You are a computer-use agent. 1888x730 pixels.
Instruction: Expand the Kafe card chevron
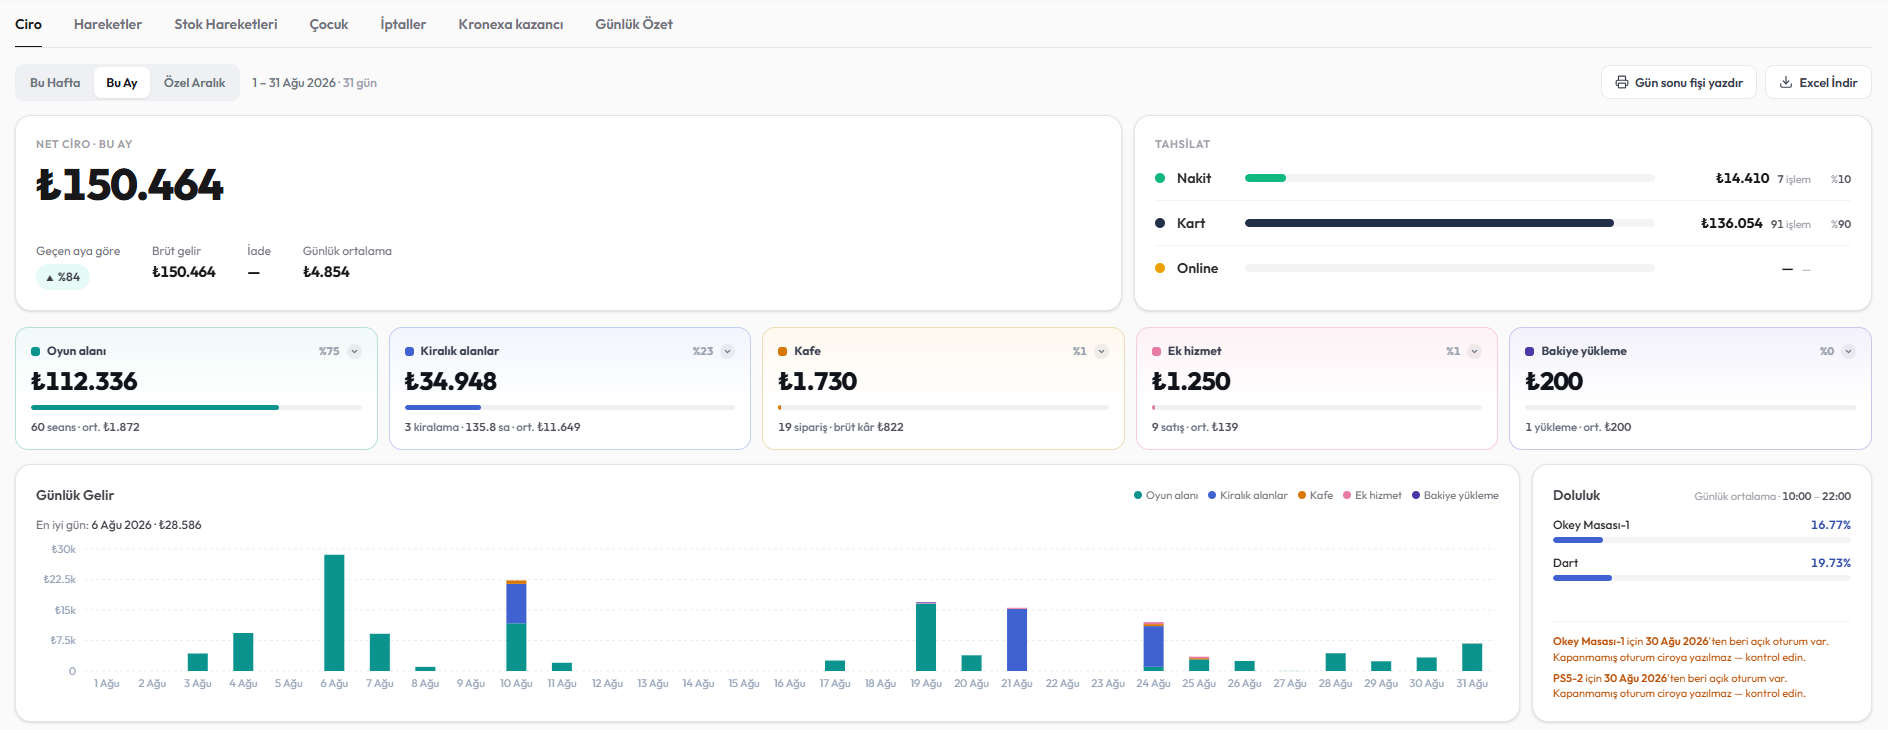coord(1101,351)
